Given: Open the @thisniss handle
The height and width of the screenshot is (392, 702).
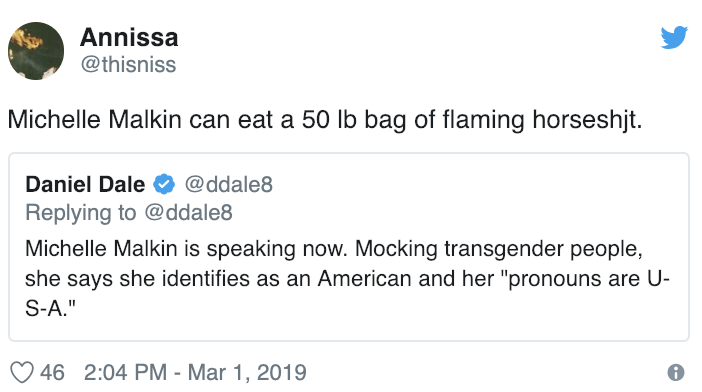Looking at the screenshot, I should coord(128,64).
